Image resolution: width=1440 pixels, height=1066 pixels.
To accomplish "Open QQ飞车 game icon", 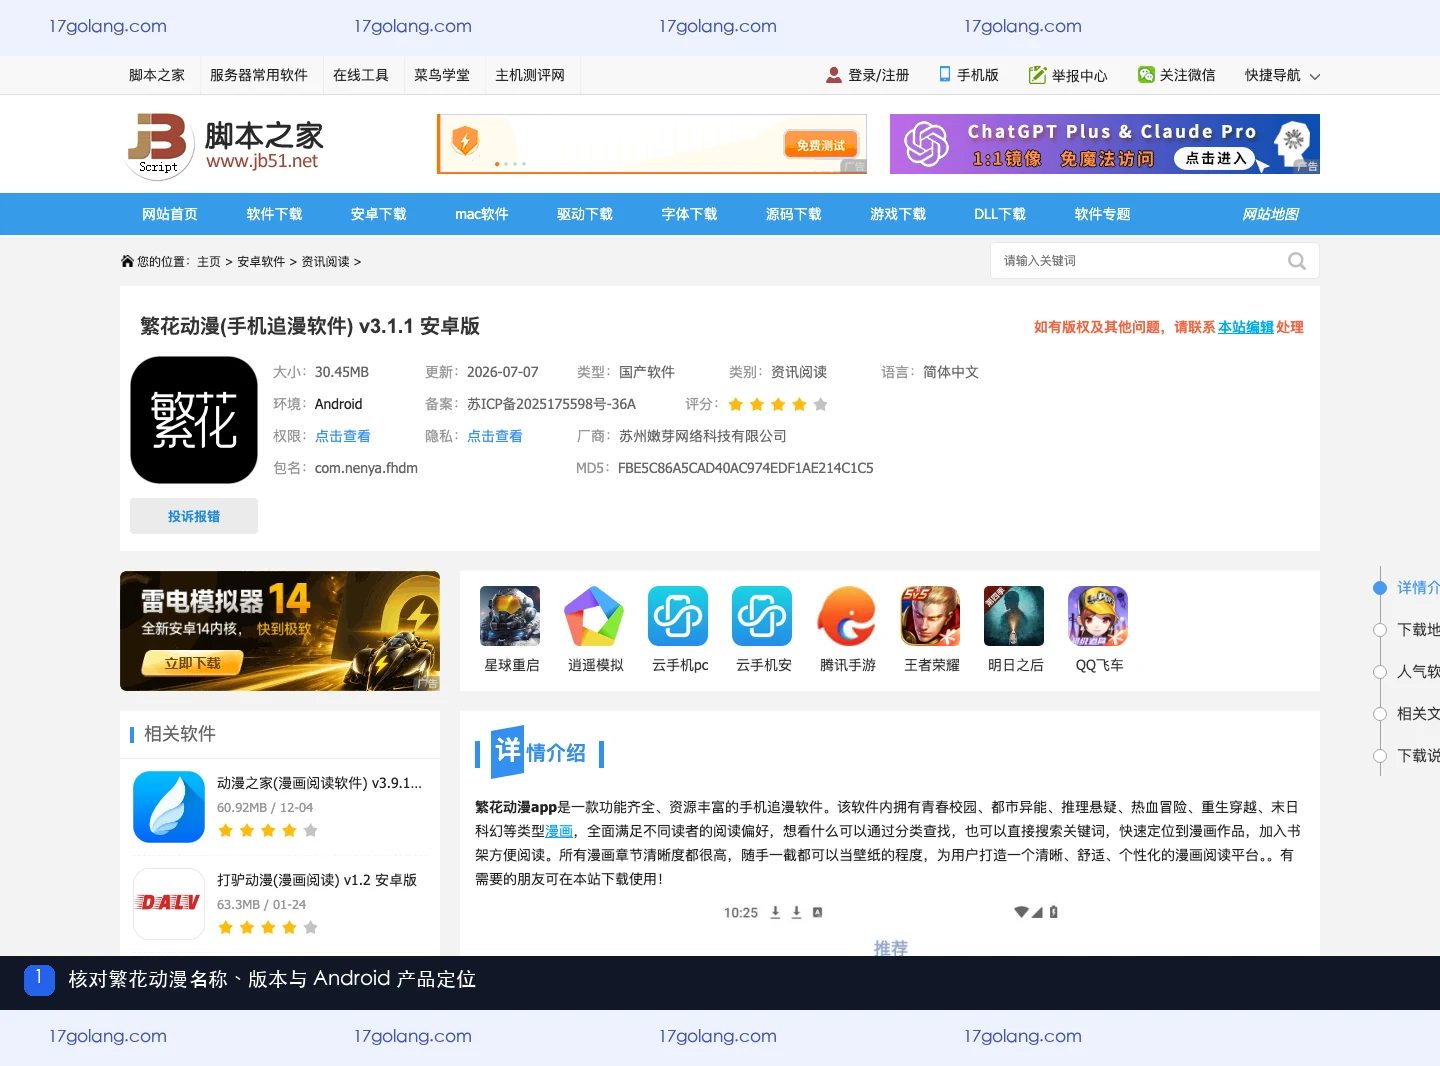I will coord(1098,616).
